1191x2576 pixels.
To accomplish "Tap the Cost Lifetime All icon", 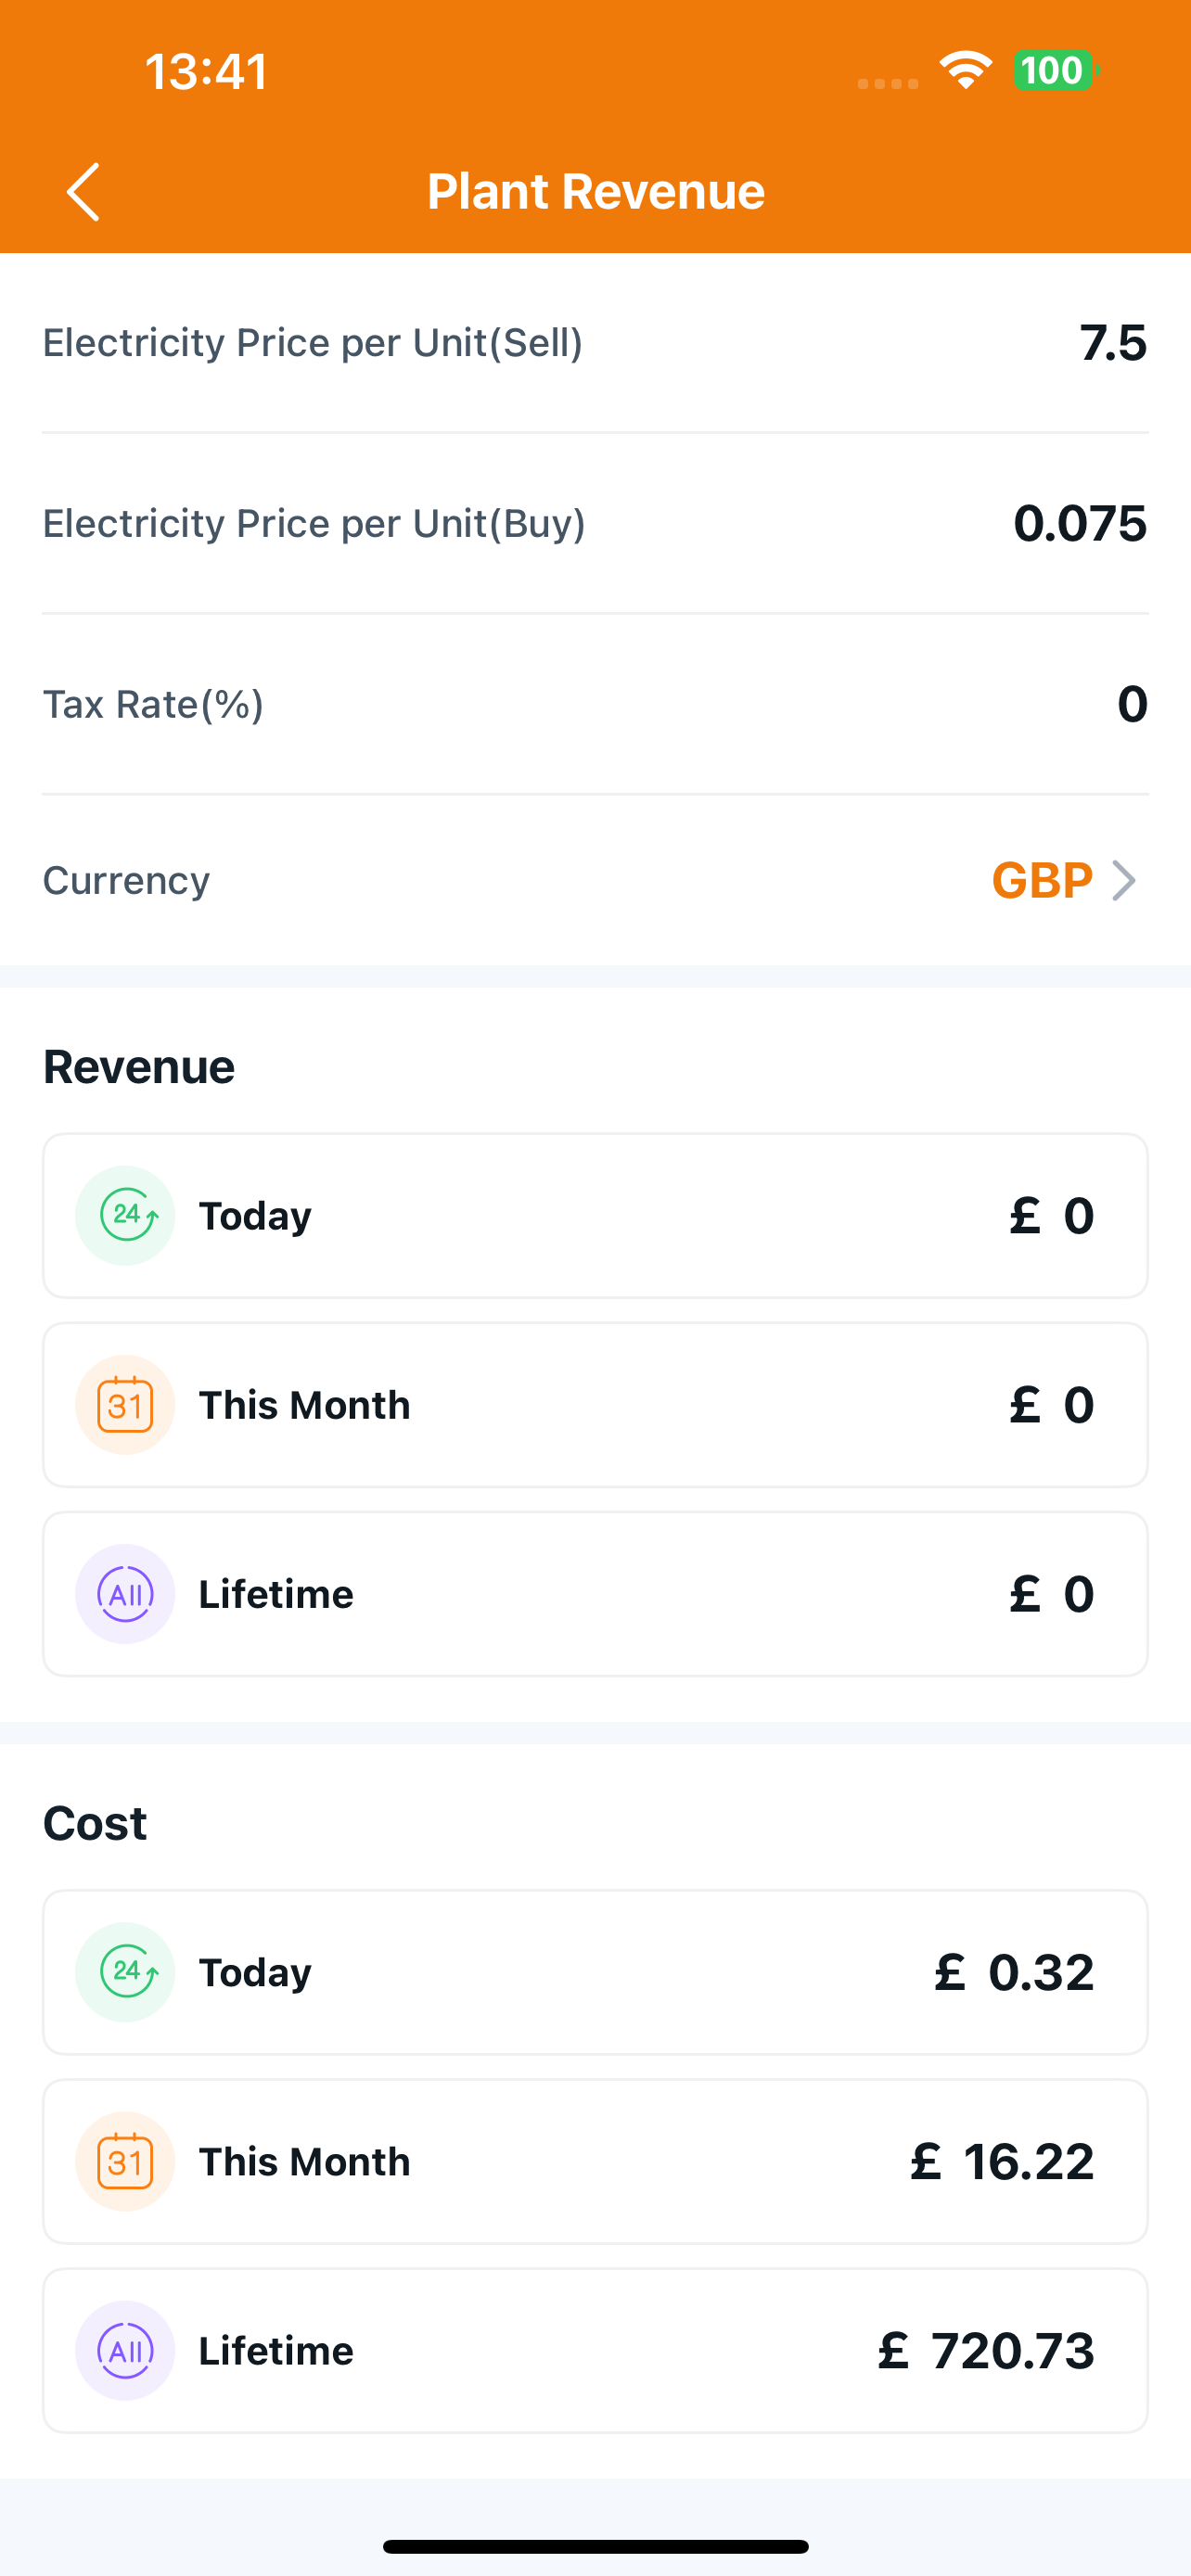I will click(x=125, y=2349).
